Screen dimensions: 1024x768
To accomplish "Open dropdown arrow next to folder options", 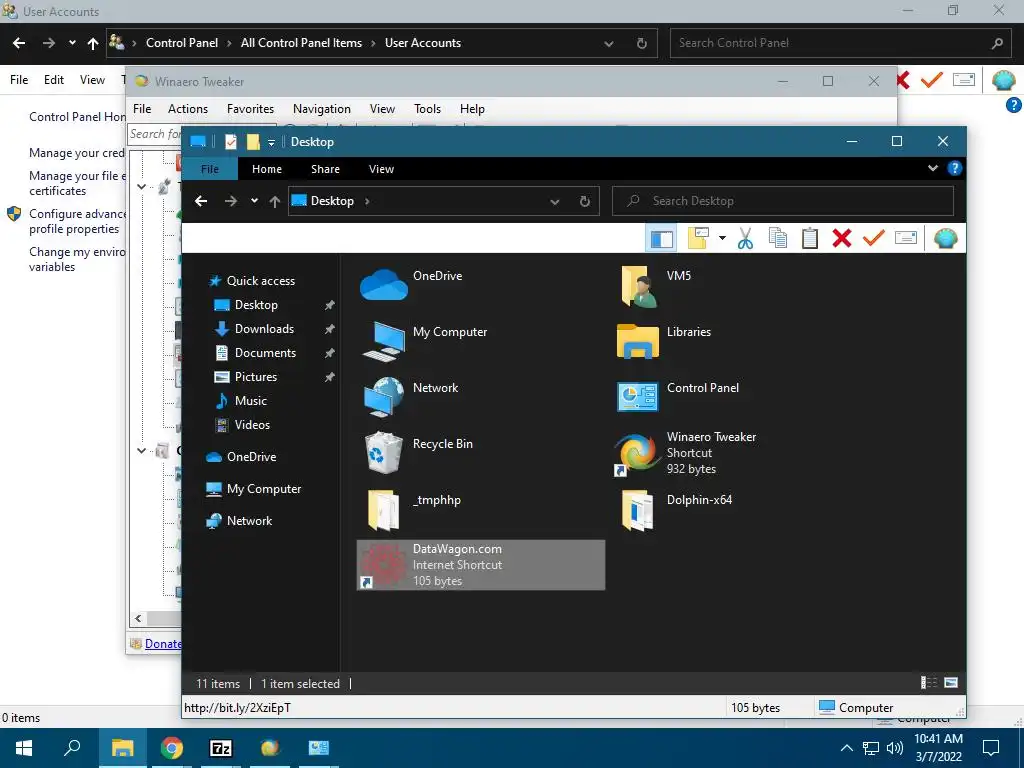I will coord(722,238).
